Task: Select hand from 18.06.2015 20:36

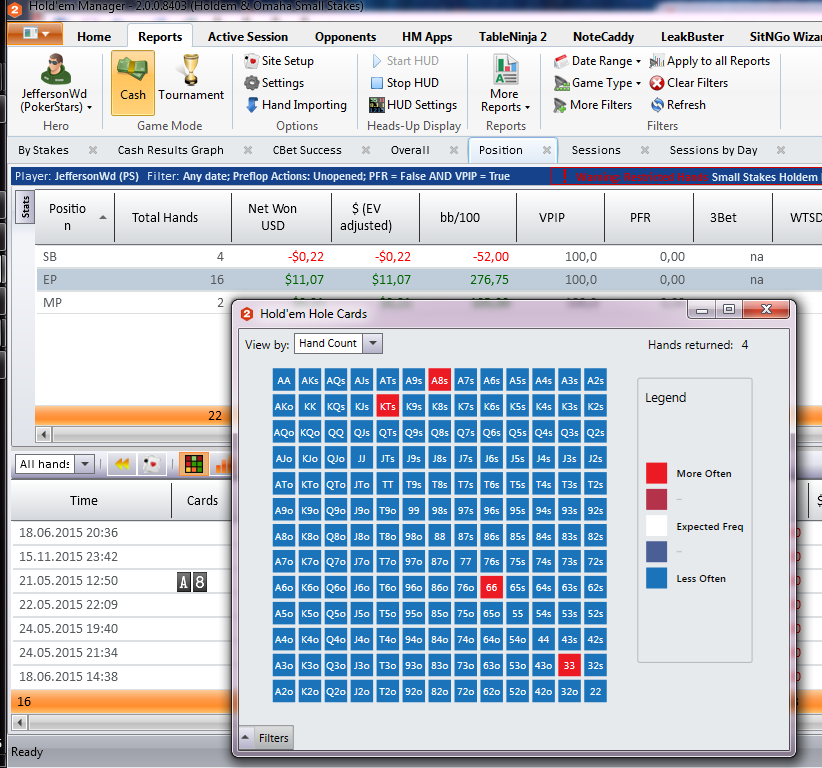Action: (x=121, y=533)
